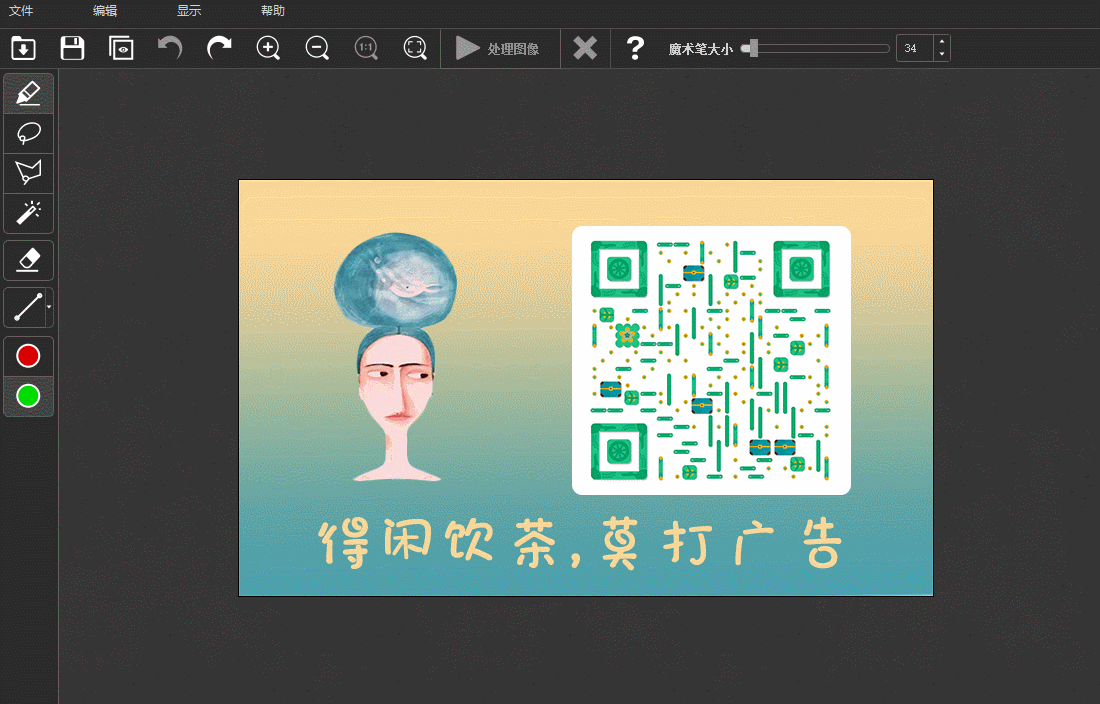
Task: Select the marker pen tool
Action: 29,93
